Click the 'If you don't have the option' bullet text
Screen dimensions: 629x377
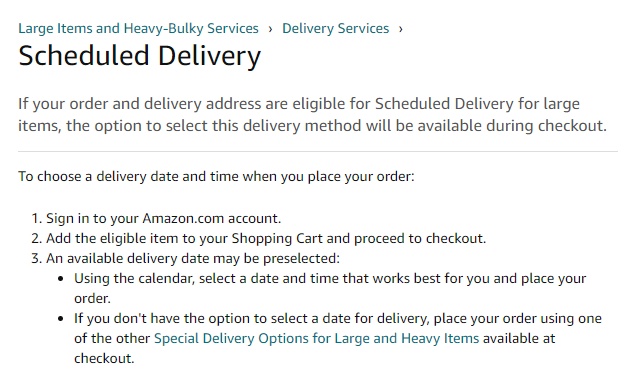click(x=338, y=338)
